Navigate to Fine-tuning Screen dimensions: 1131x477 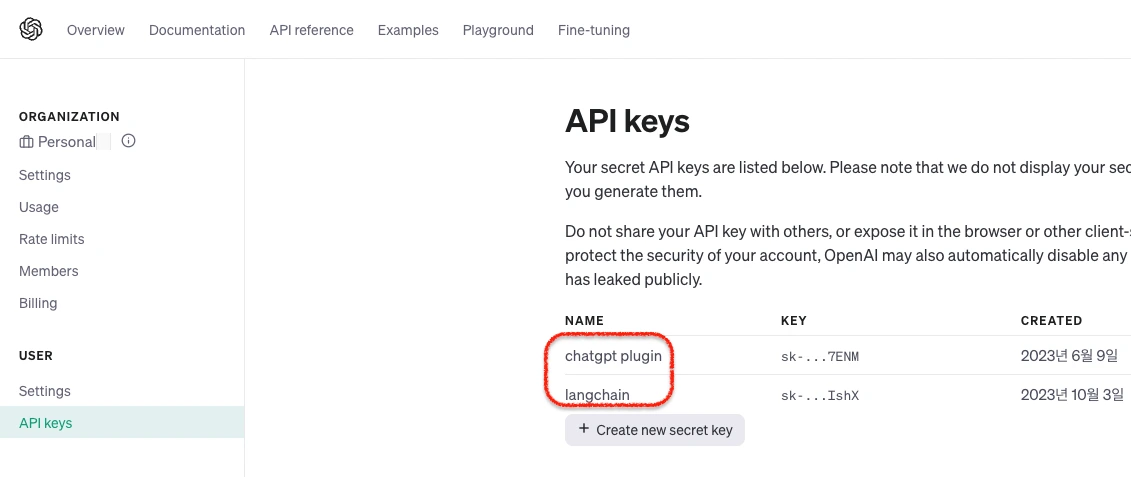click(x=594, y=30)
